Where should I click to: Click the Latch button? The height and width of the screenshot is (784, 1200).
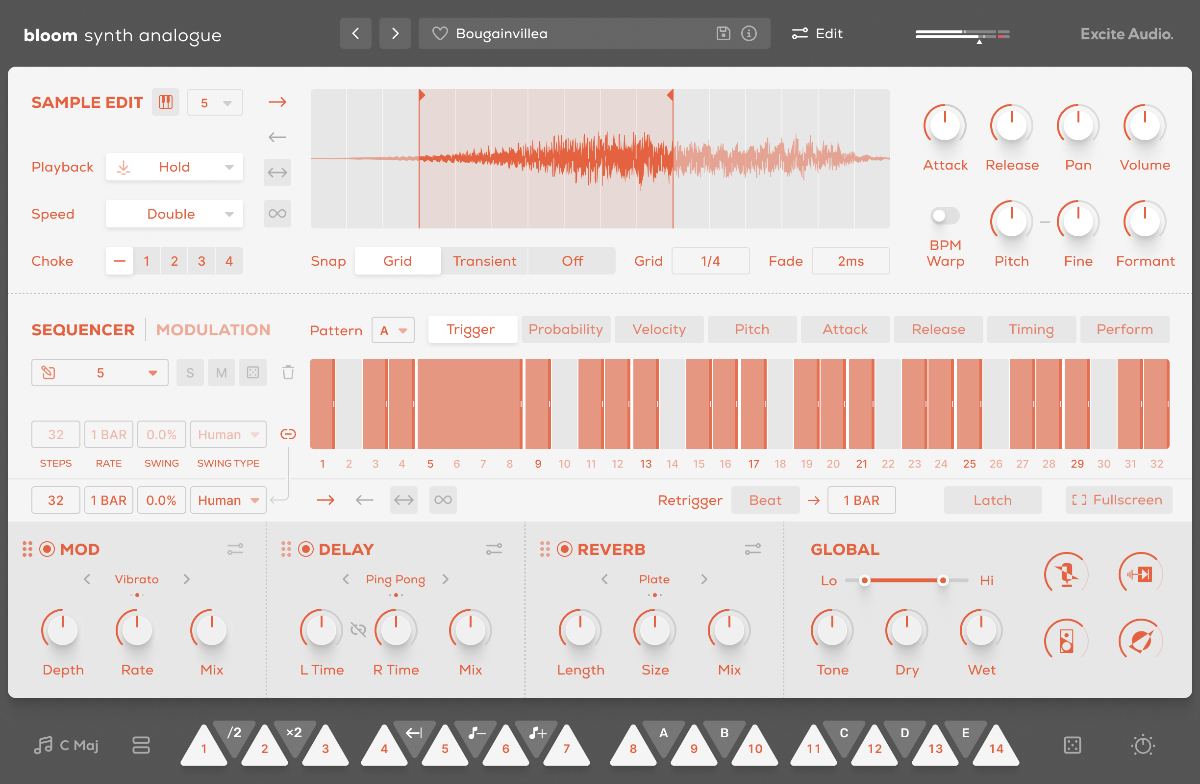tap(993, 500)
